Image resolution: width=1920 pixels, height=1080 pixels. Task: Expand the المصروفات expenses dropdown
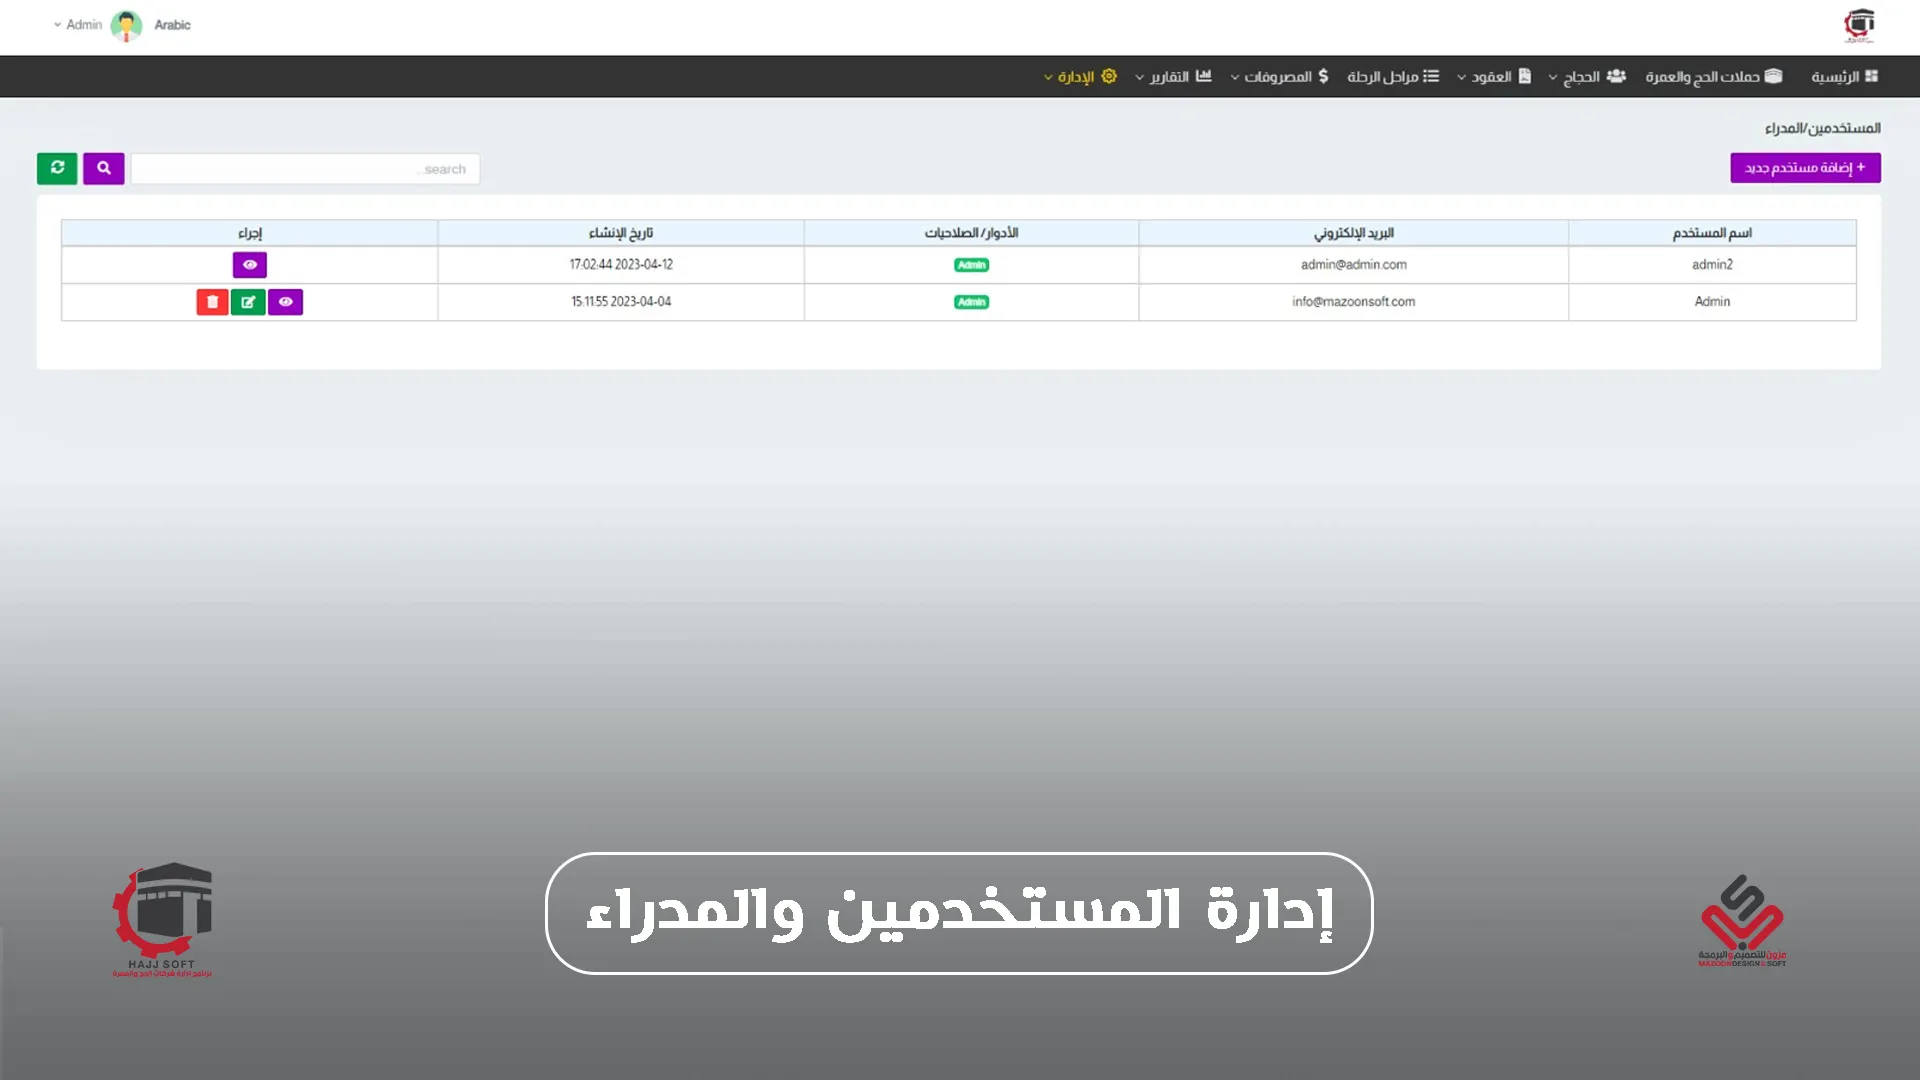tap(1280, 77)
